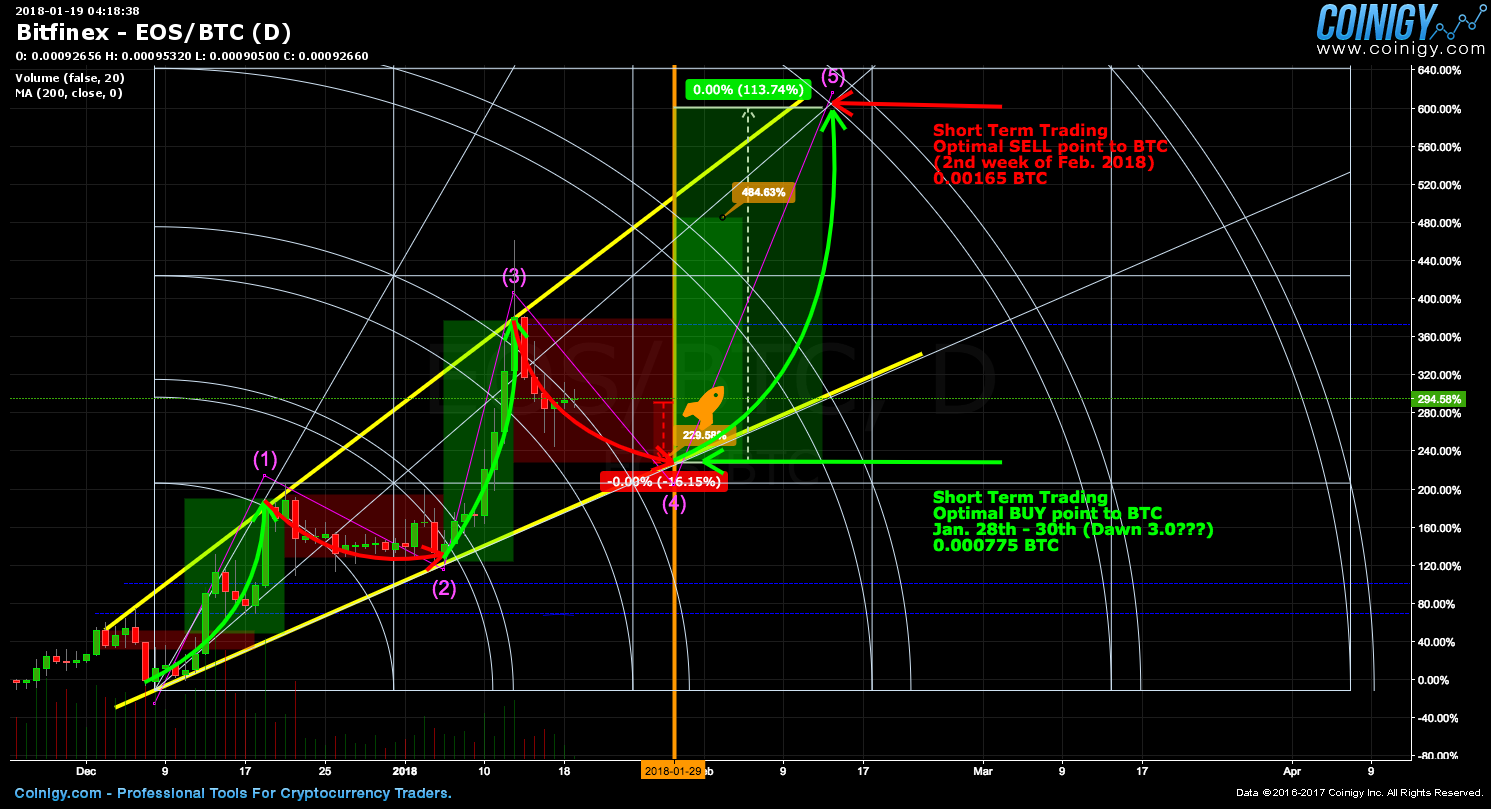Click the 120.00% label on the price axis
Screen dimensions: 1491x809
pyautogui.click(x=1441, y=566)
